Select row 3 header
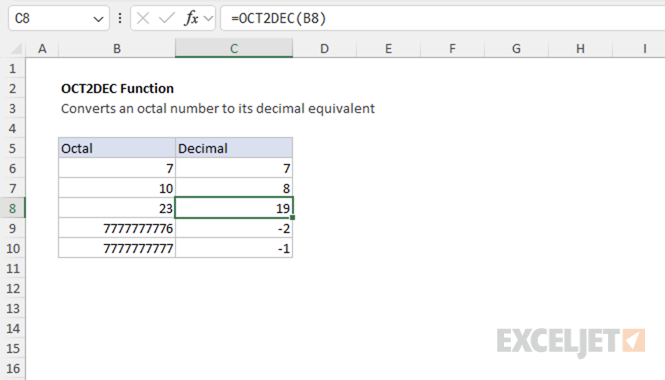The image size is (665, 380). tap(13, 108)
